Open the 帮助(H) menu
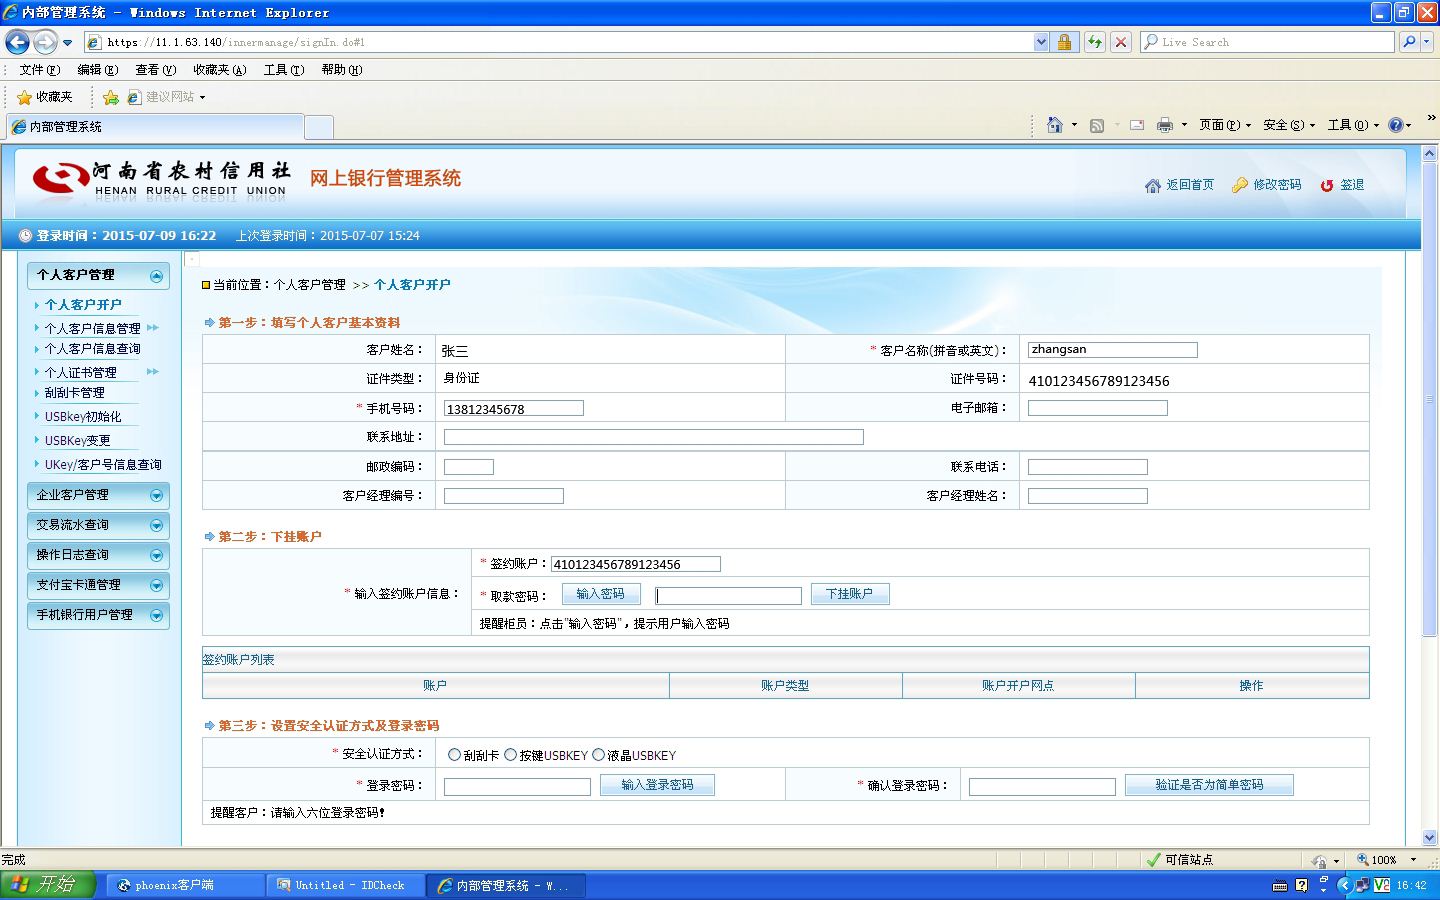The width and height of the screenshot is (1440, 900). pyautogui.click(x=342, y=70)
